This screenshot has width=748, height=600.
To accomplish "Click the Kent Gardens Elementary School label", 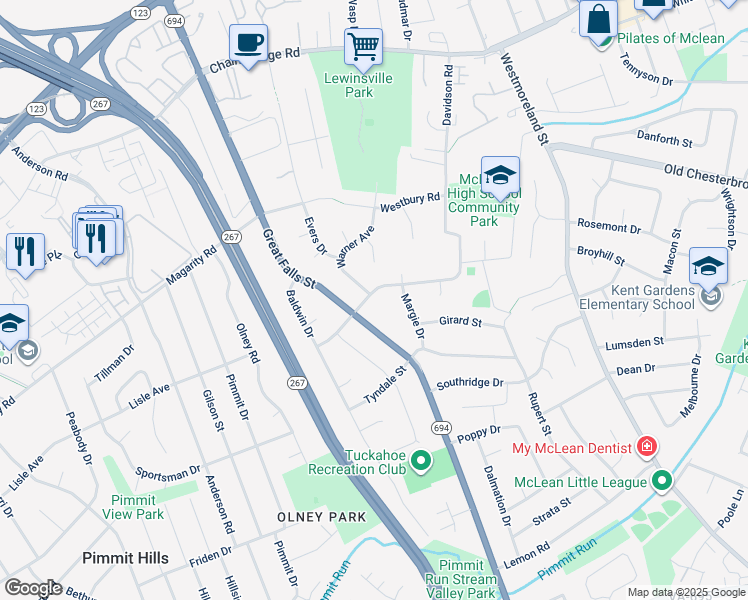I will click(x=637, y=297).
